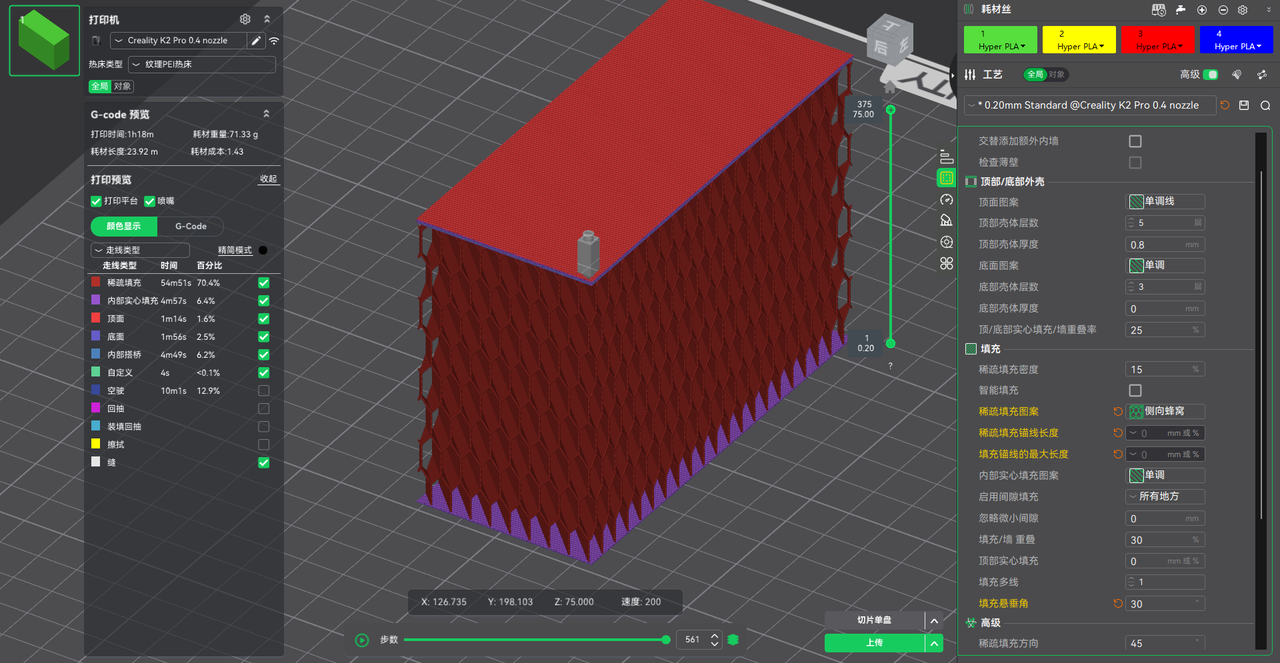1280x663 pixels.
Task: Check the 智能填充 smart infill checkbox
Action: (x=1135, y=390)
